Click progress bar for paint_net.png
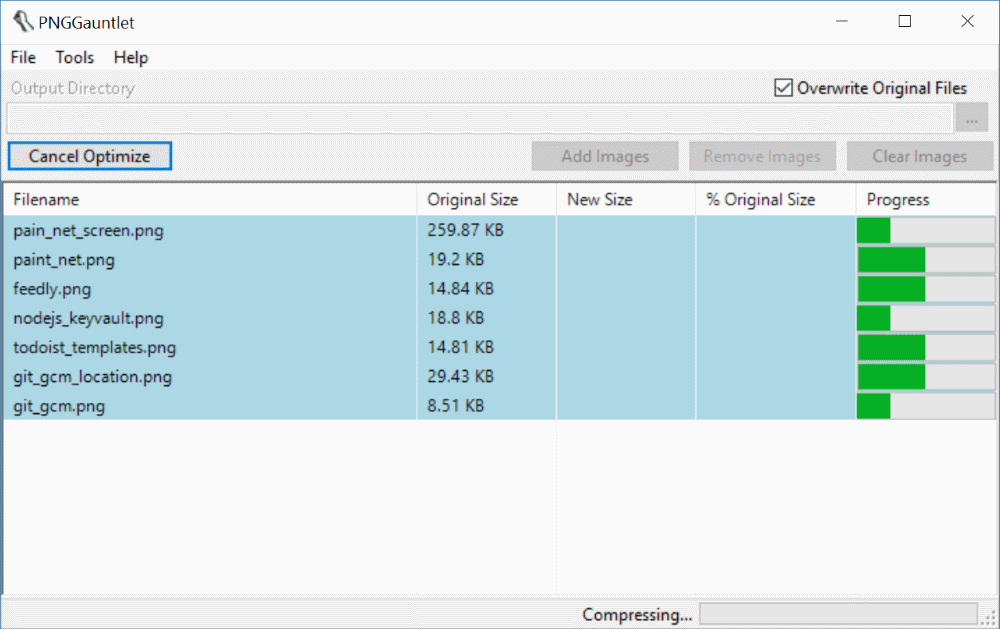1000x629 pixels. 926,260
